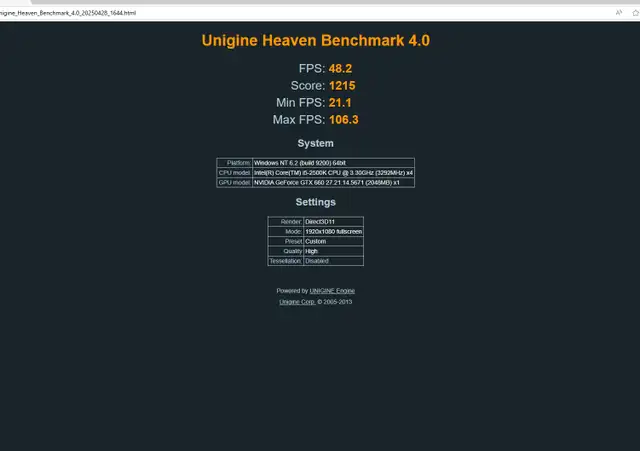
Task: Click the Preset label cell
Action: coord(286,241)
